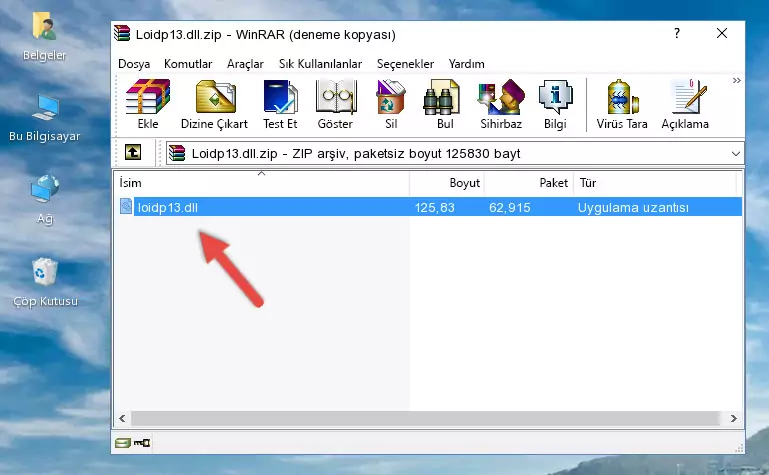The height and width of the screenshot is (475, 769).
Task: Select the Ağ network desktop icon
Action: click(45, 199)
